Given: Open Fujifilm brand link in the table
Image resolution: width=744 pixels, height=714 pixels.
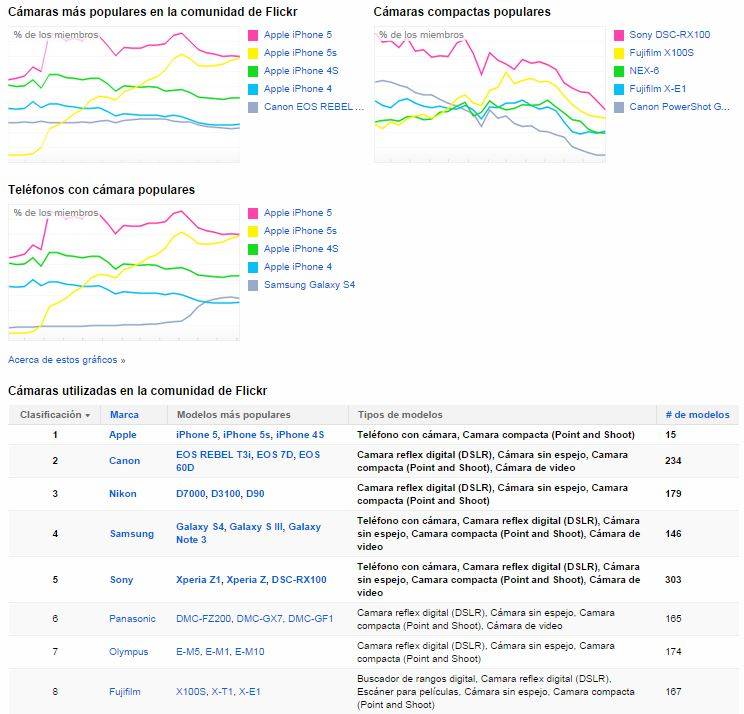Looking at the screenshot, I should pyautogui.click(x=124, y=692).
